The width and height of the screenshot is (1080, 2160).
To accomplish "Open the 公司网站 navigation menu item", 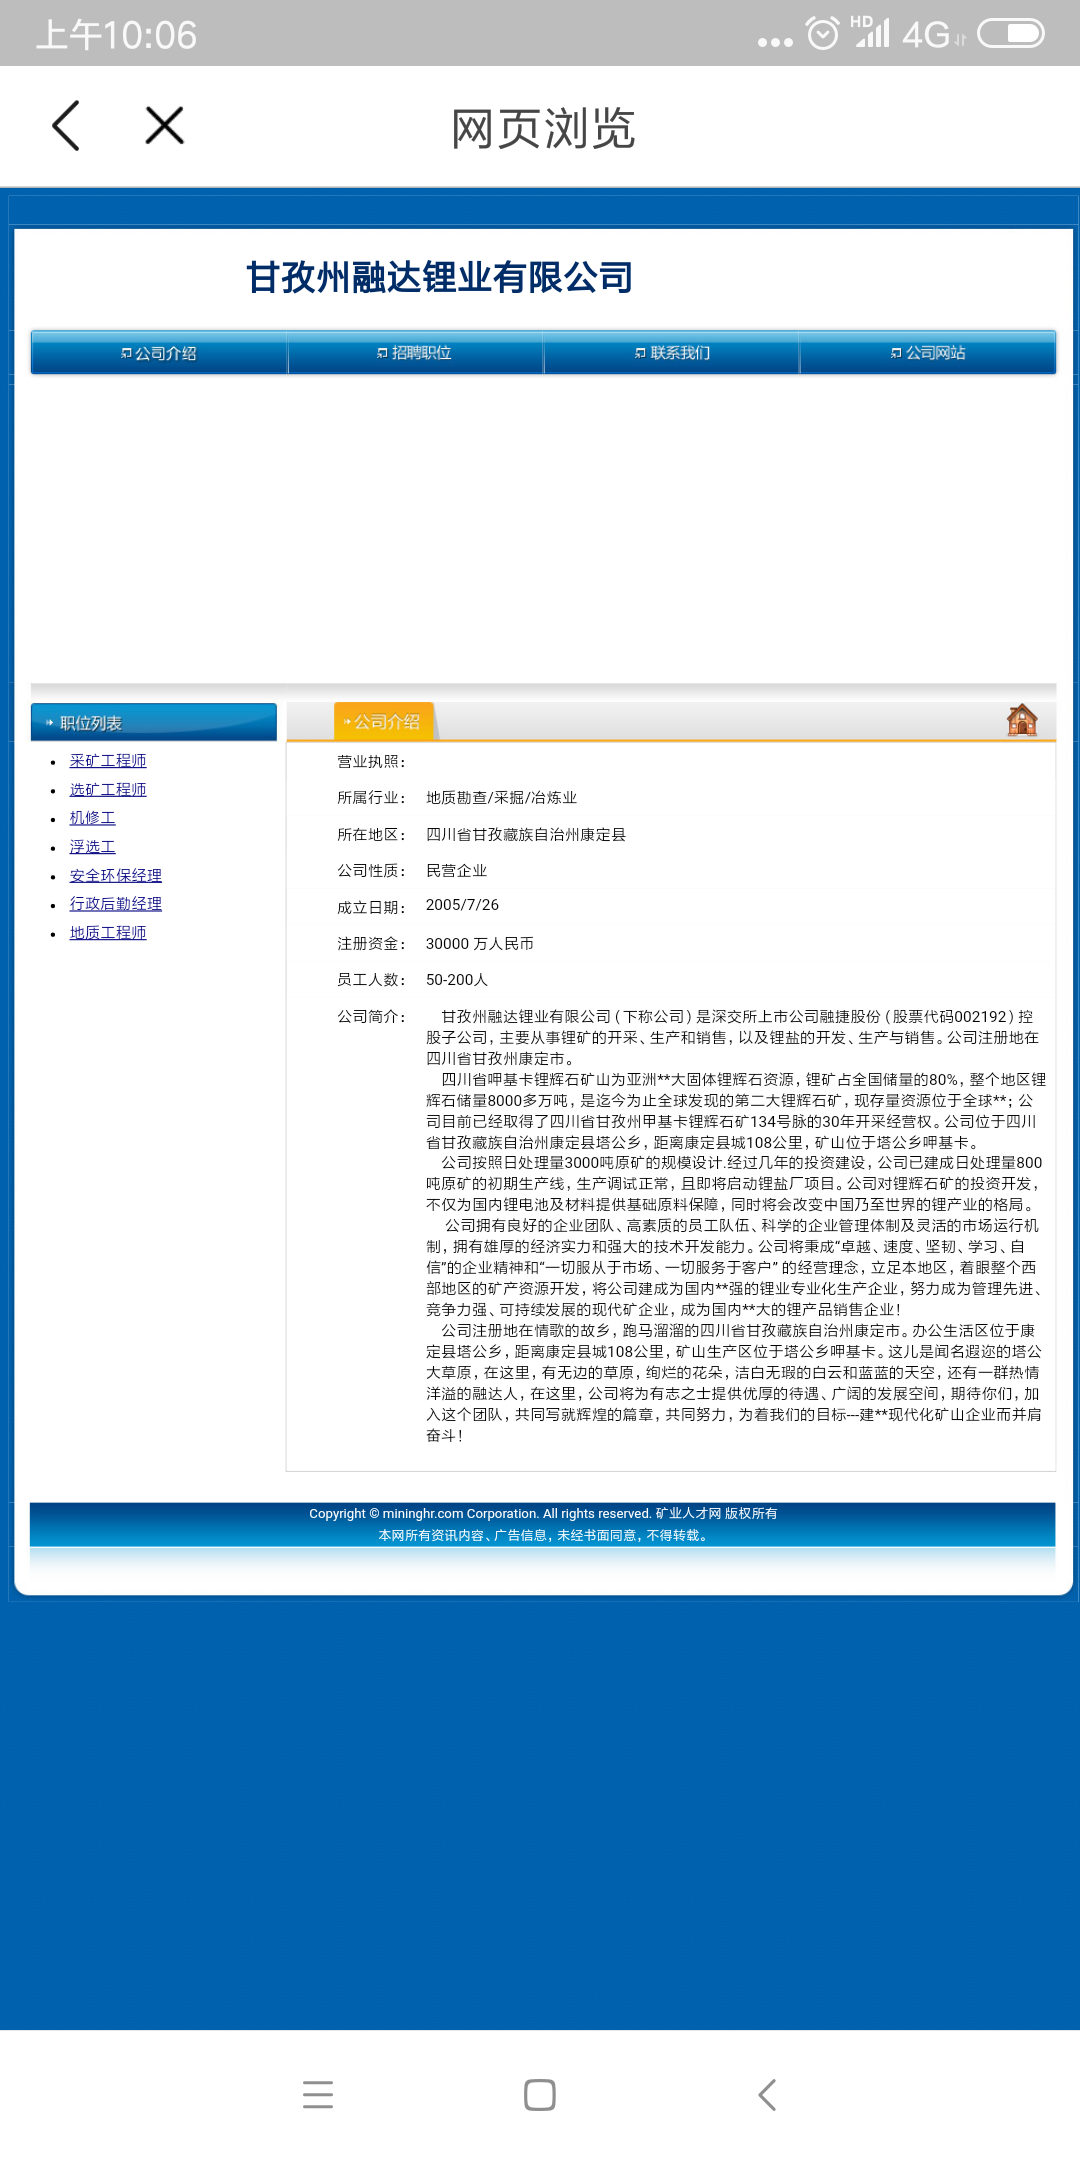I will (928, 353).
